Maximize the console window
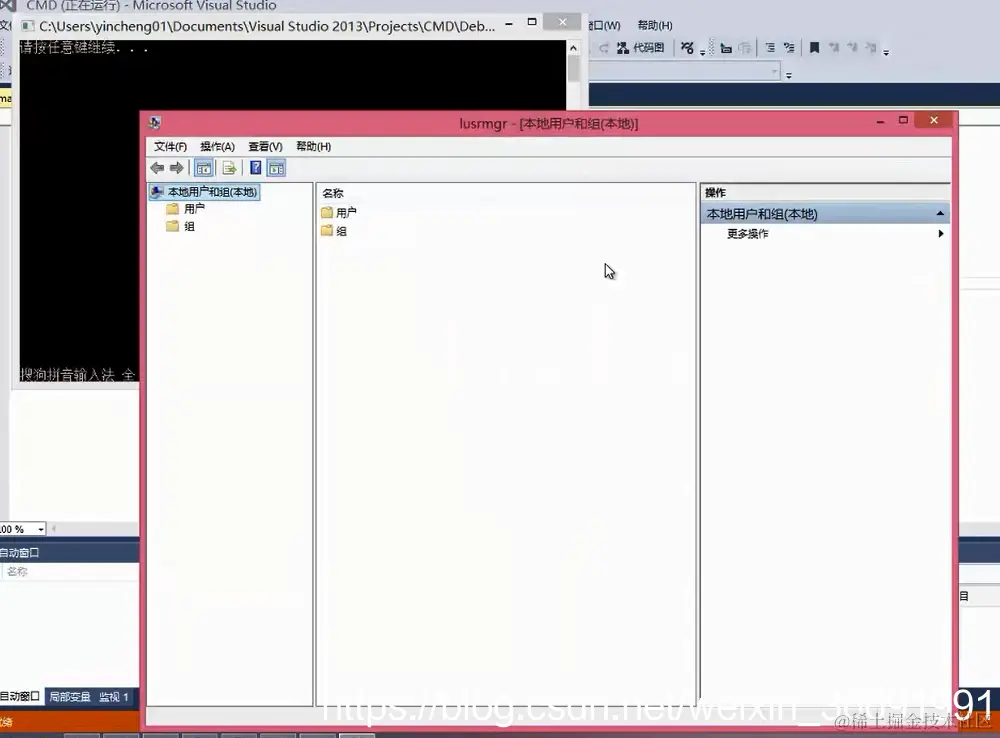This screenshot has height=738, width=1000. (x=532, y=22)
